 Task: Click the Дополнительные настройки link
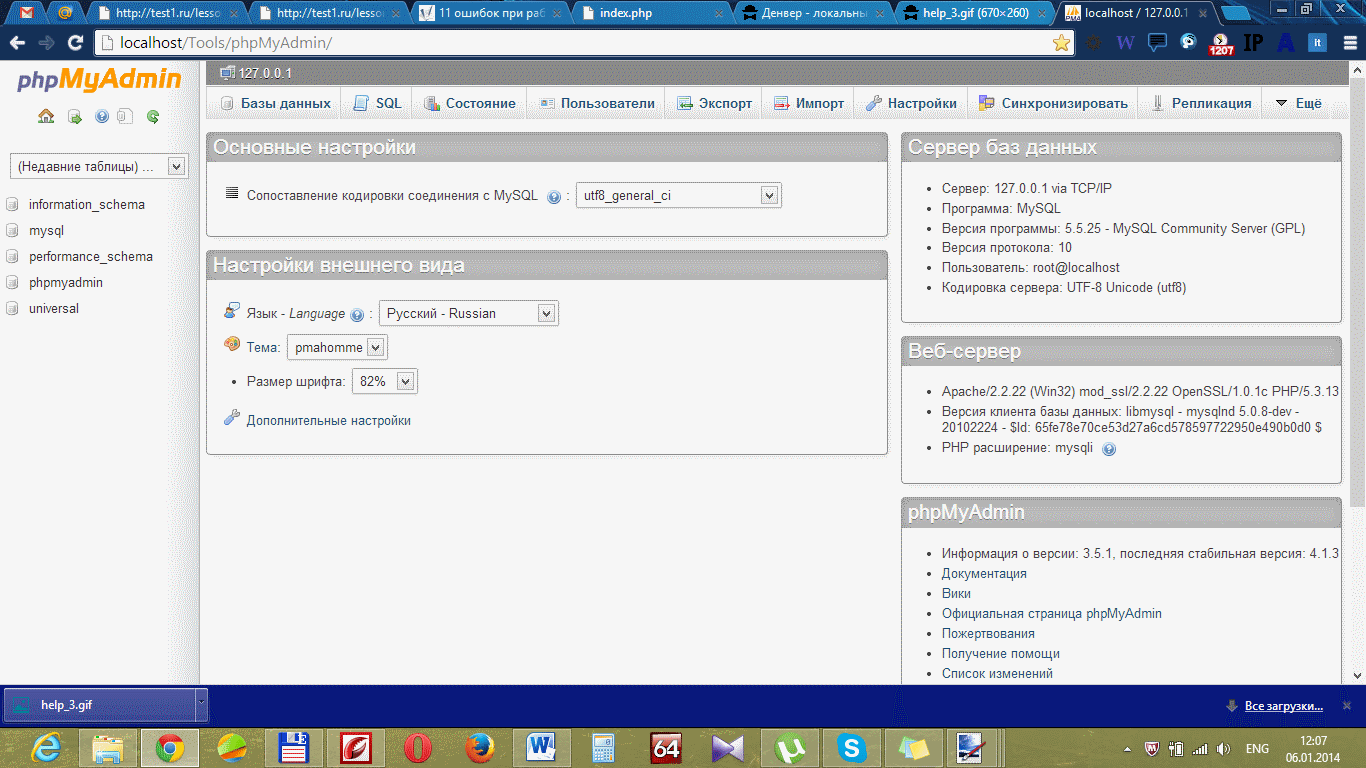point(328,421)
